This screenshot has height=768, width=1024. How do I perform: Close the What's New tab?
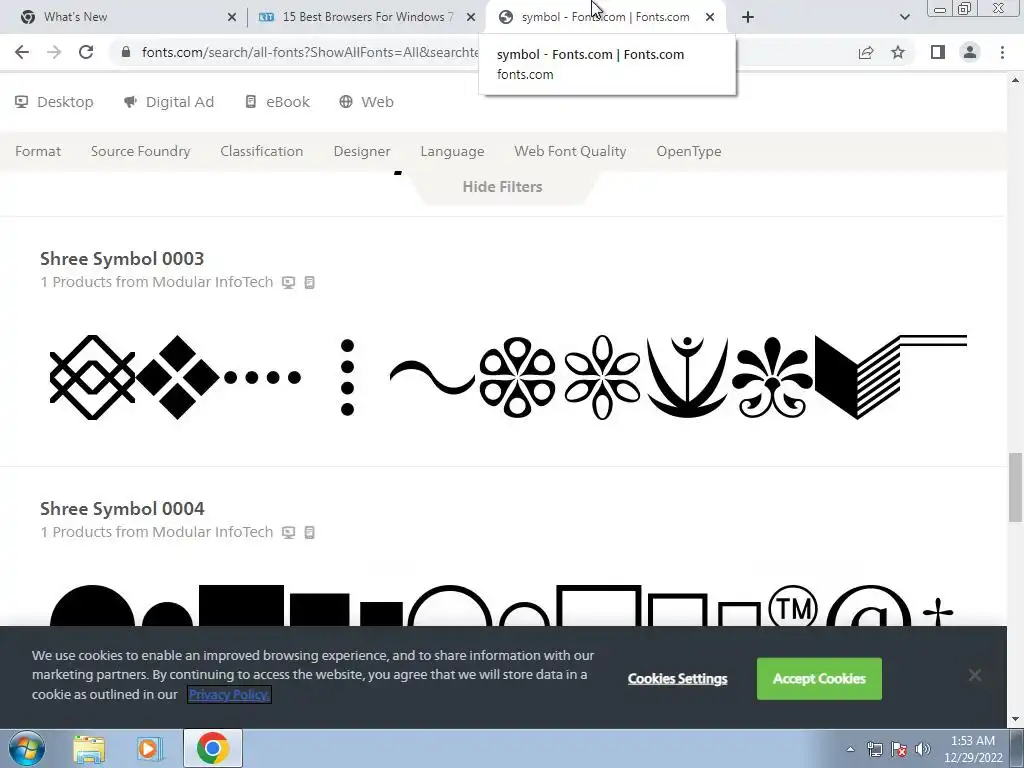pos(232,17)
